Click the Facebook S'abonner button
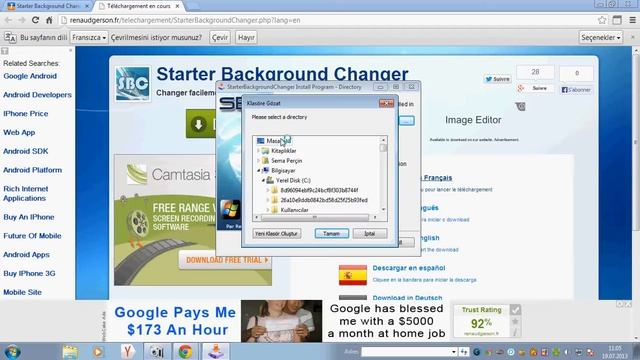Viewport: 640px width, 360px height. coord(576,90)
